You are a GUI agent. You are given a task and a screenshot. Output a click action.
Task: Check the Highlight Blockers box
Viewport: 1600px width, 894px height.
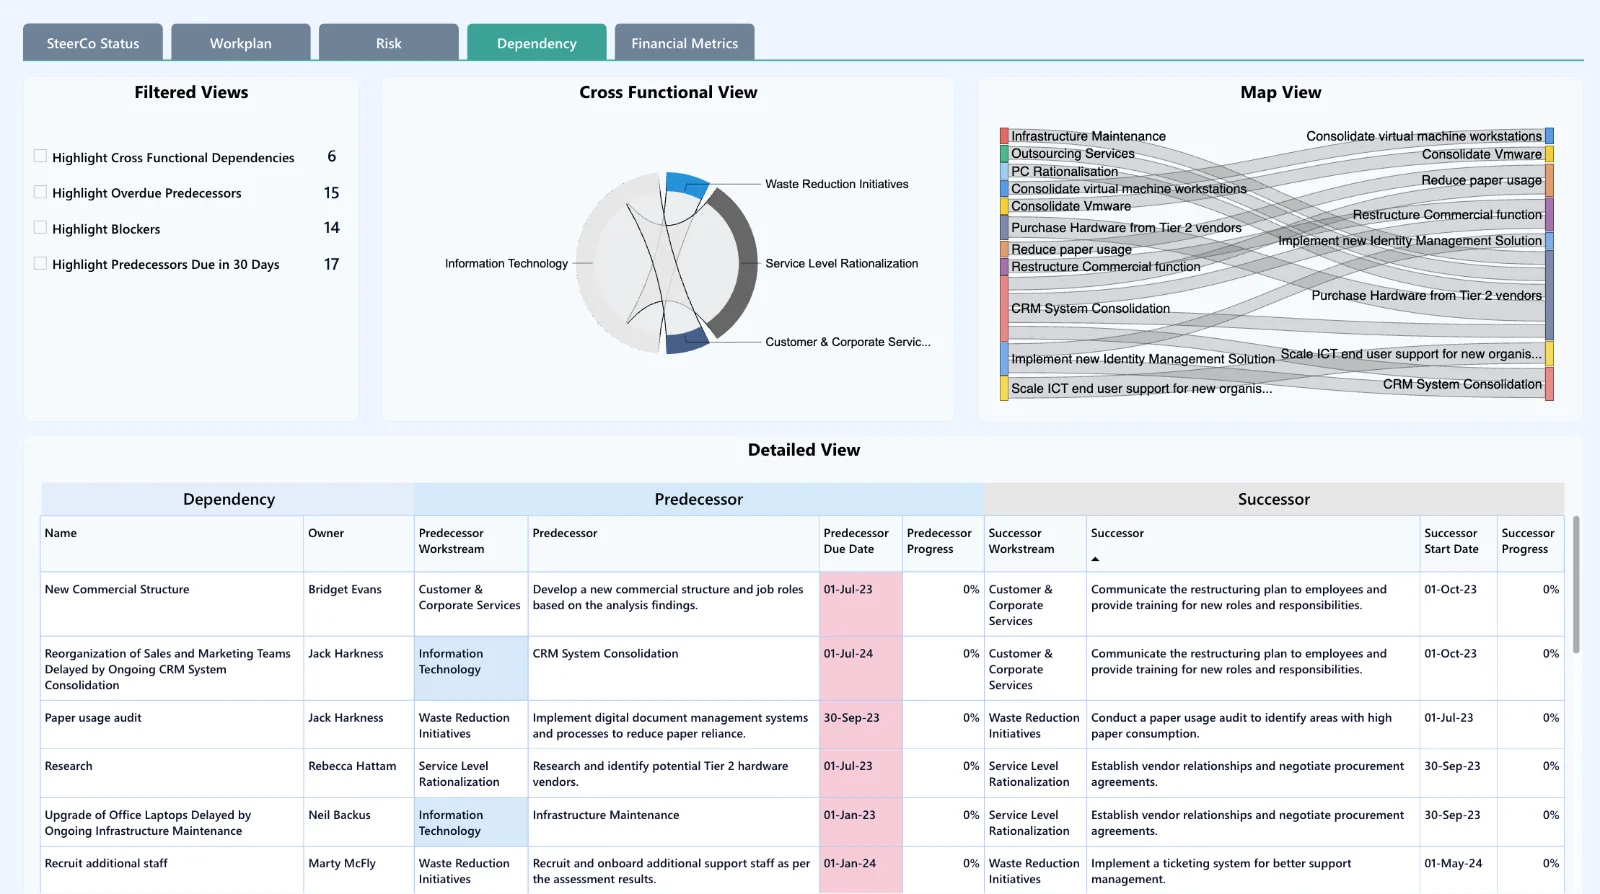tap(40, 228)
